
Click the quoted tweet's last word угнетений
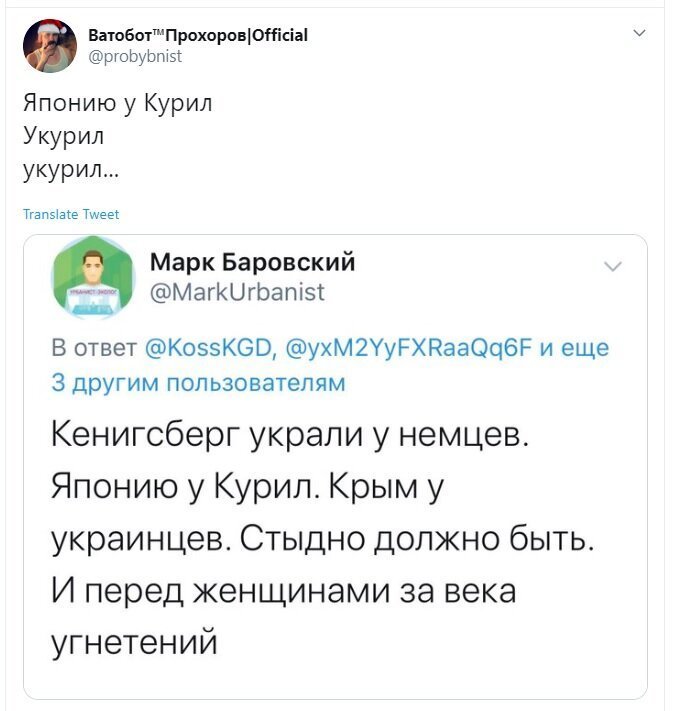[134, 643]
